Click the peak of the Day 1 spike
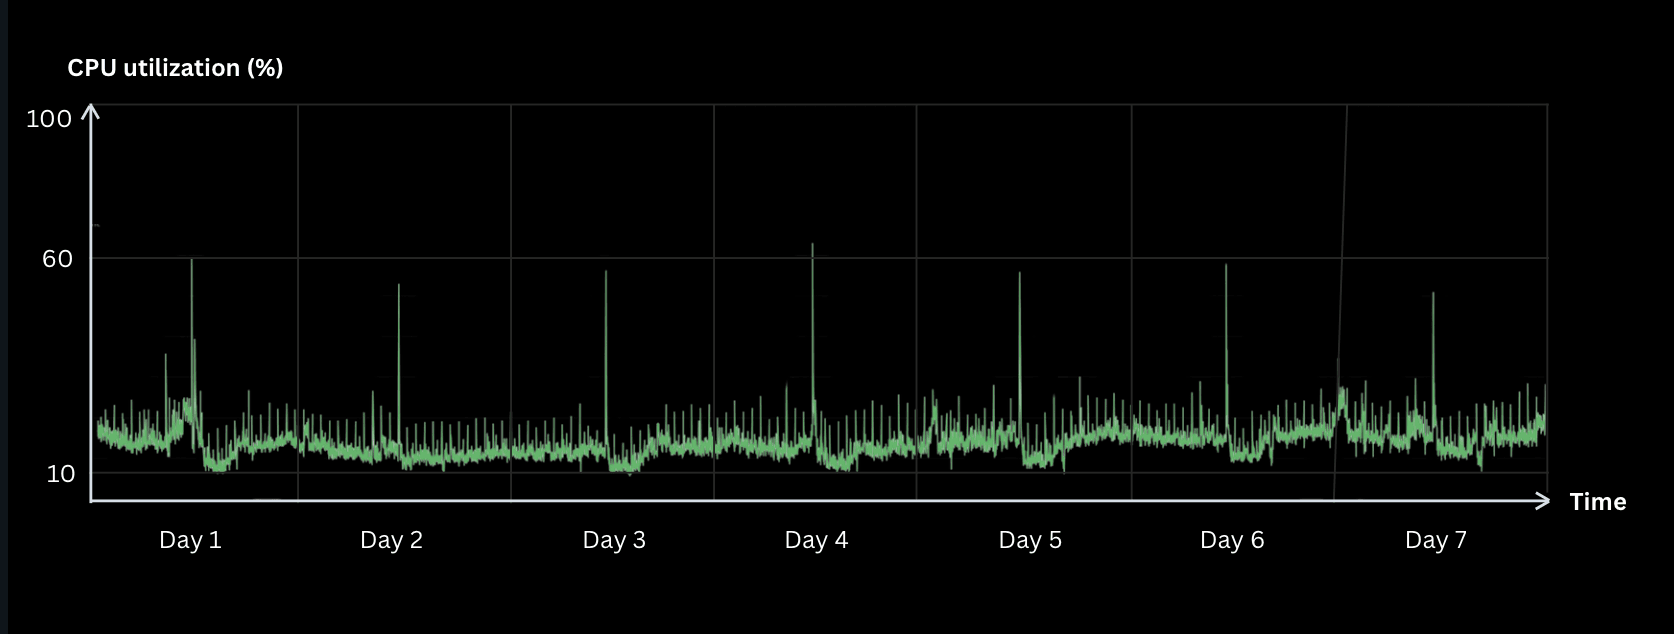 192,262
